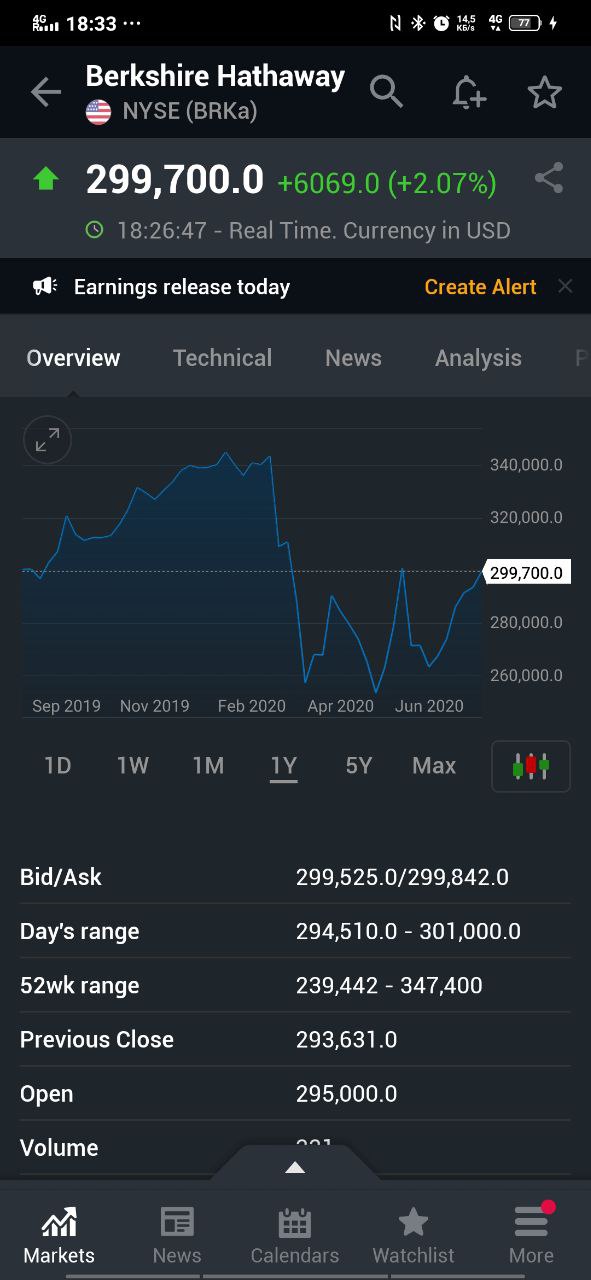Add Berkshire Hathaway to watchlist with star icon
The height and width of the screenshot is (1280, 591).
pos(545,93)
